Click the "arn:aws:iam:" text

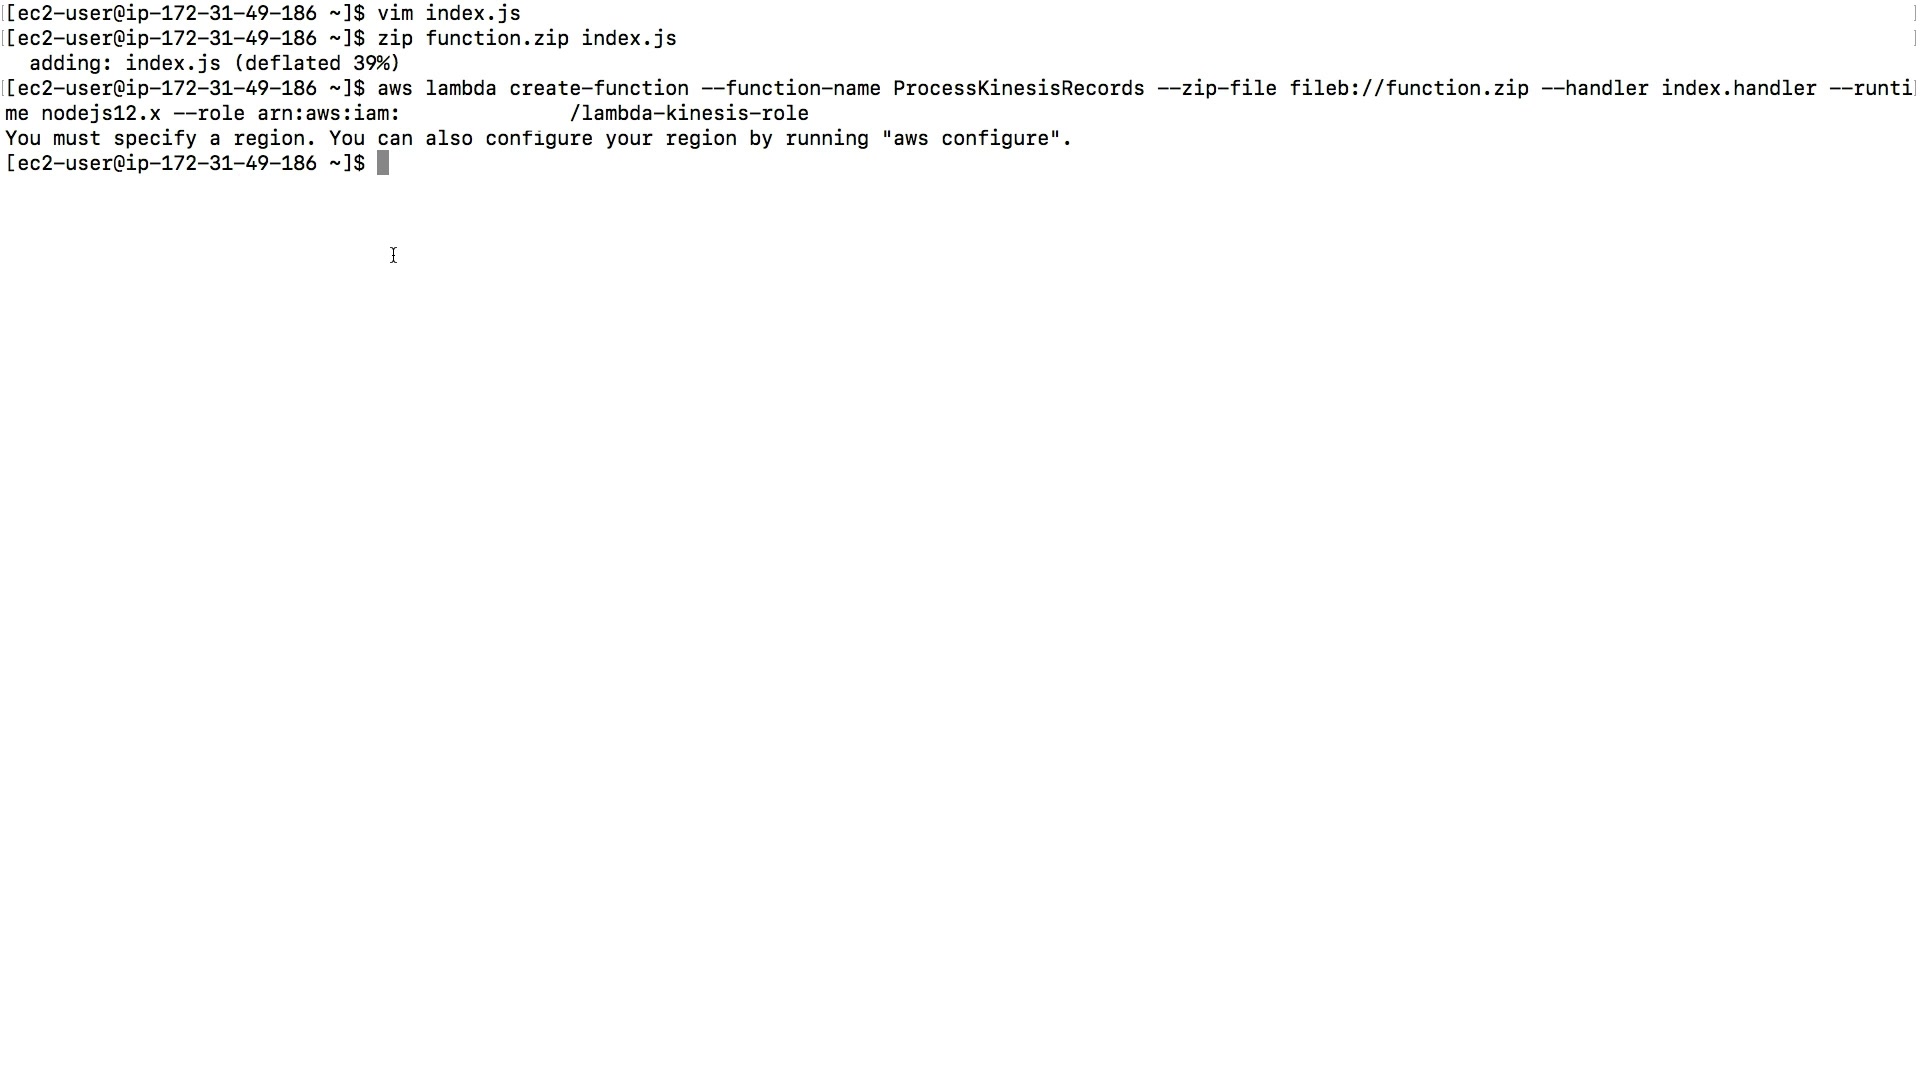point(329,113)
